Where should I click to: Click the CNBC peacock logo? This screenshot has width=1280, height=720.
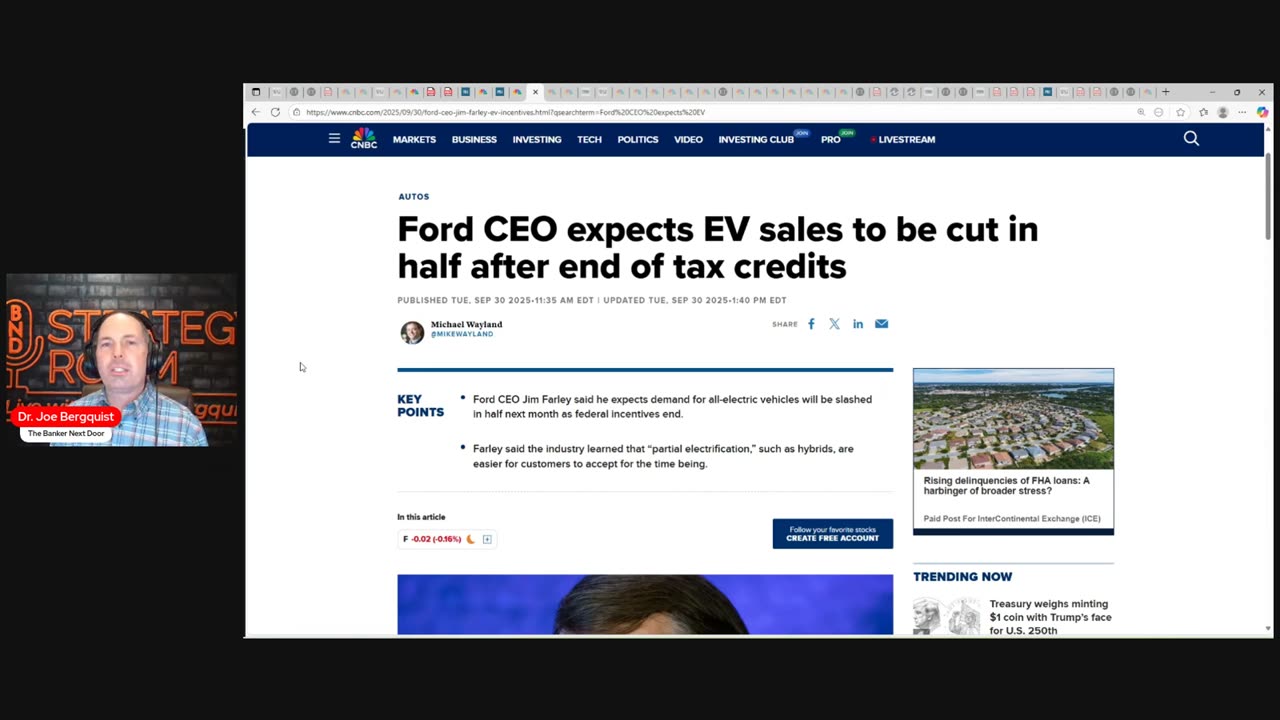pos(364,139)
